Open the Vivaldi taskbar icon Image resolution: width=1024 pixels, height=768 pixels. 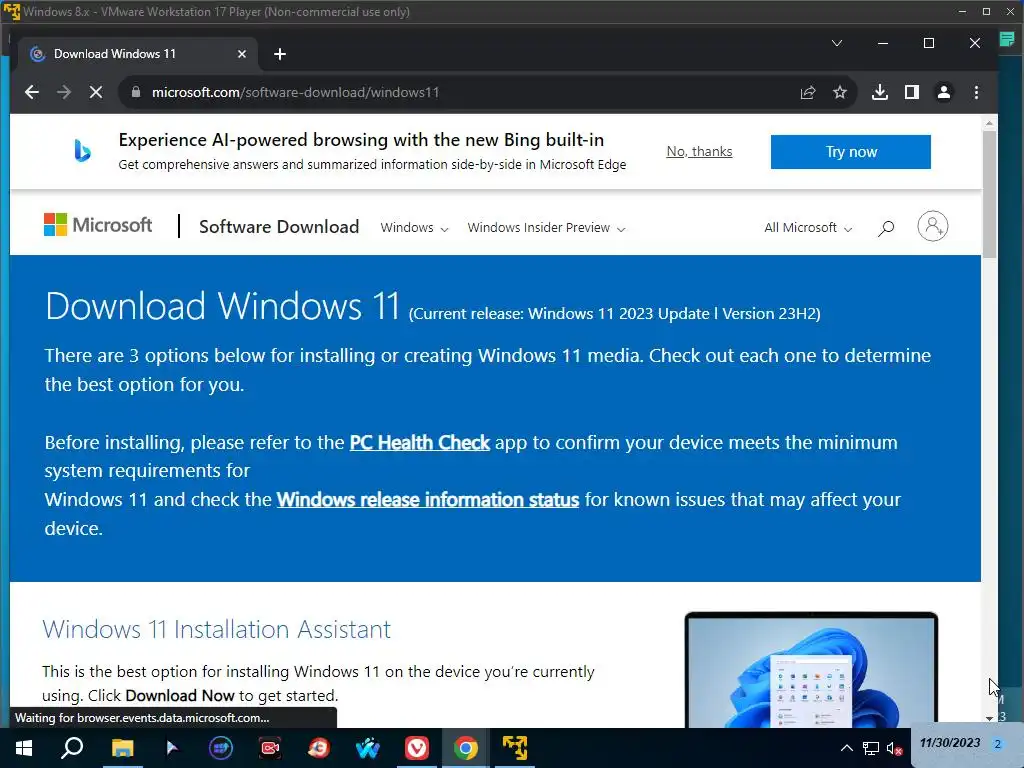click(x=417, y=748)
